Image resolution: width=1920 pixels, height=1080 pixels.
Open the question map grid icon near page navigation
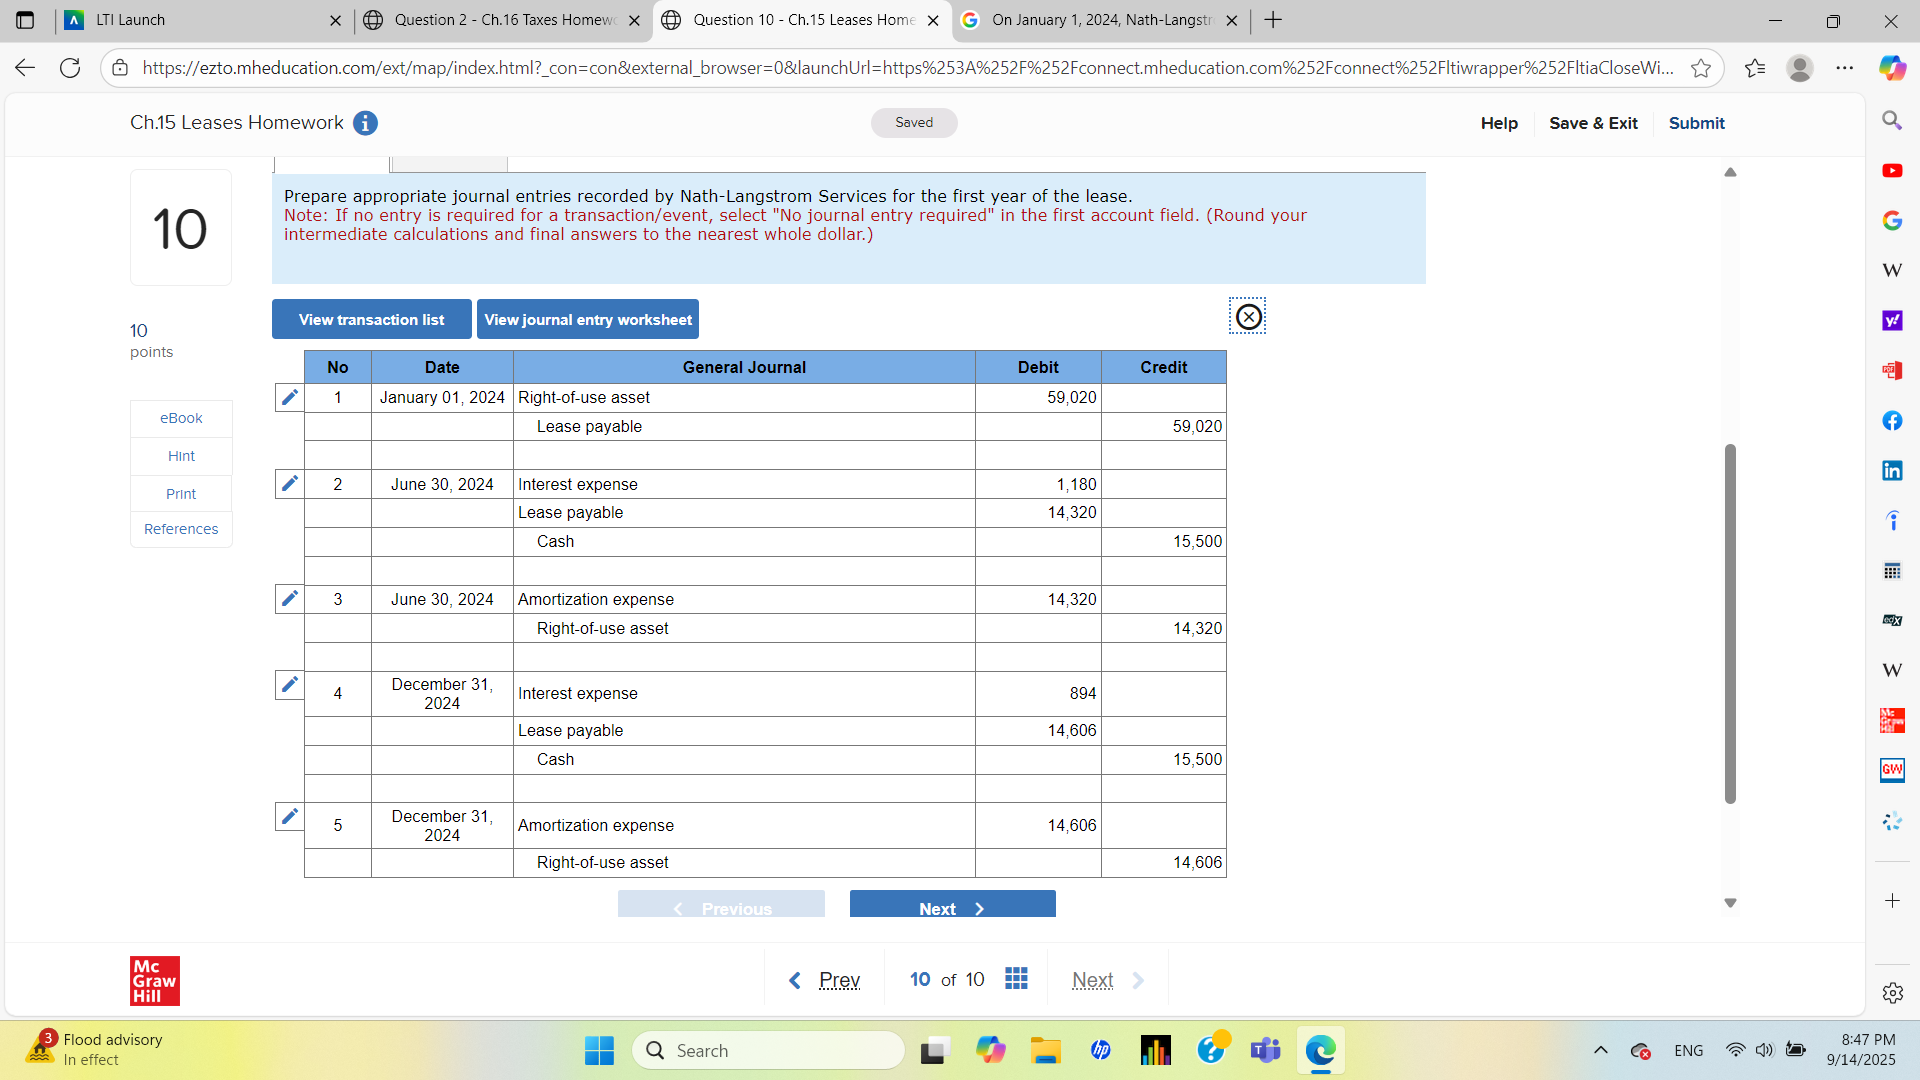pyautogui.click(x=1016, y=979)
